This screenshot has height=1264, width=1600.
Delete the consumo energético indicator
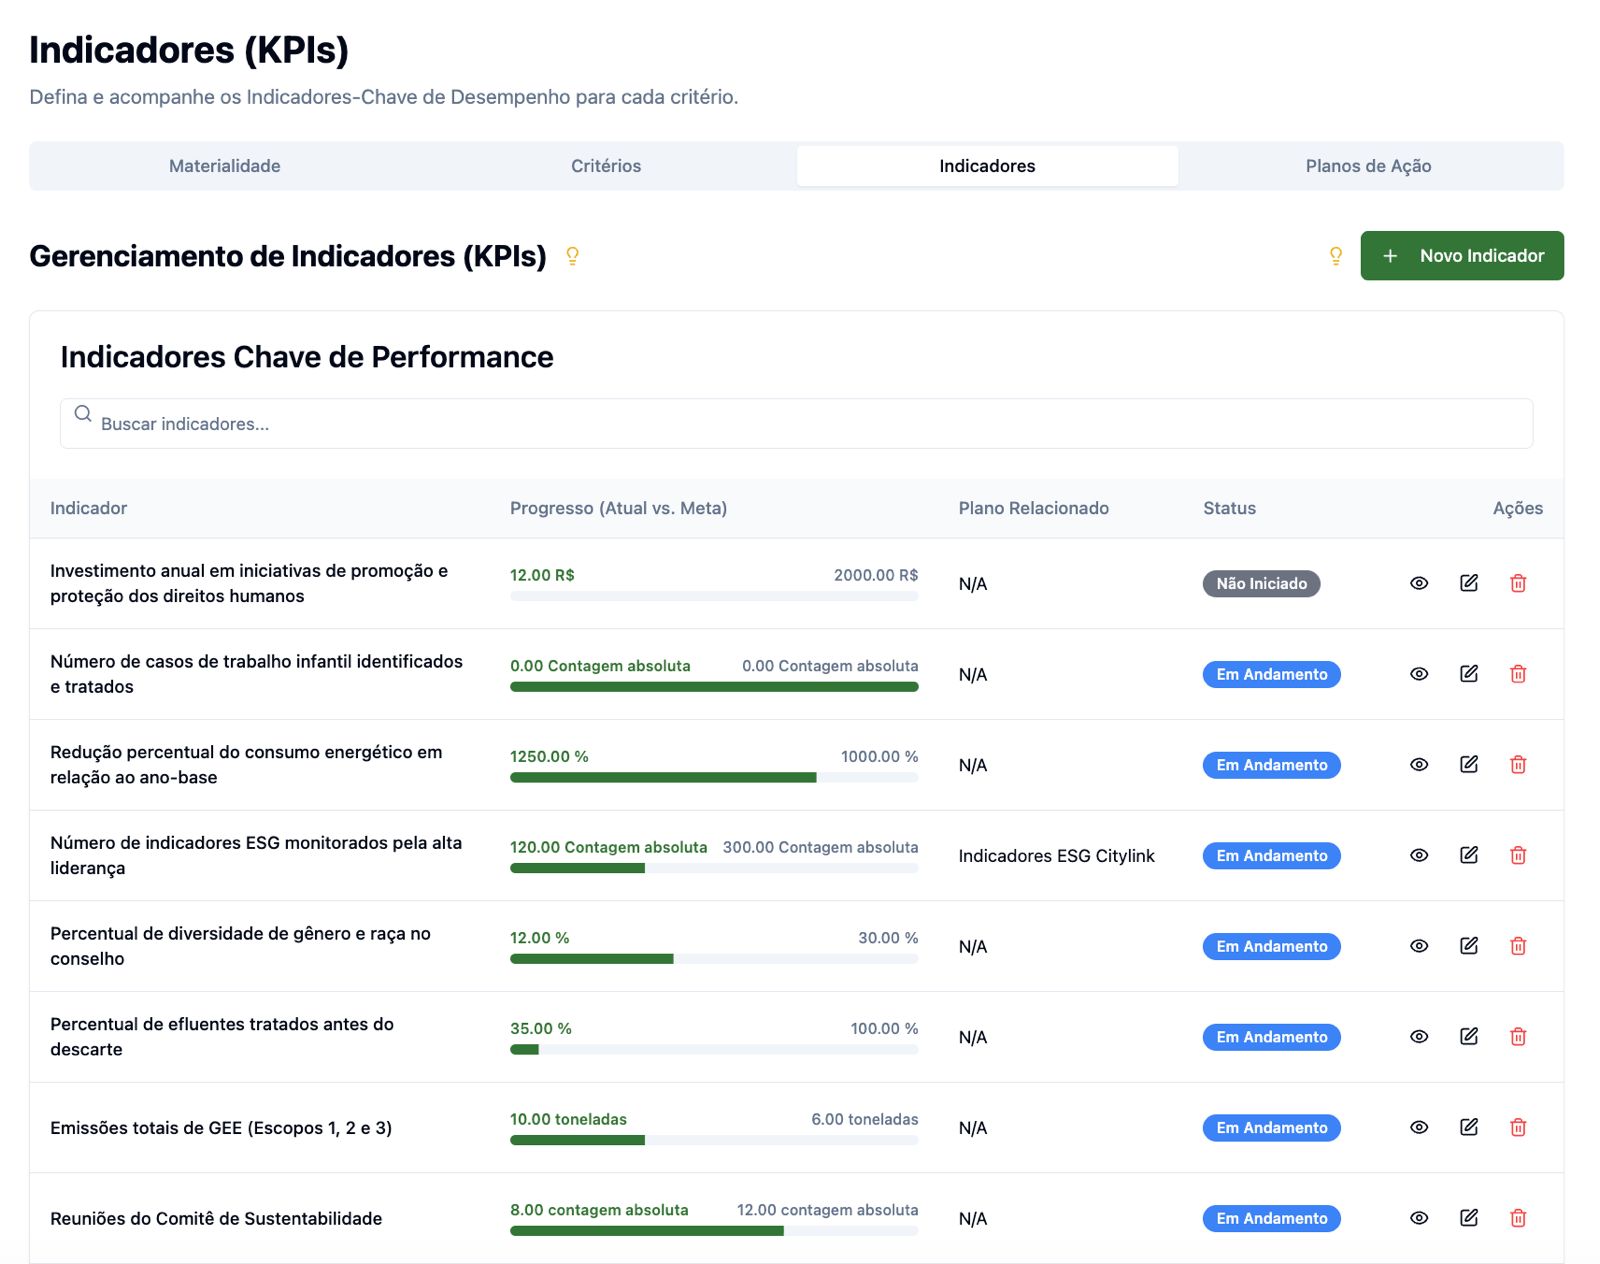tap(1517, 765)
